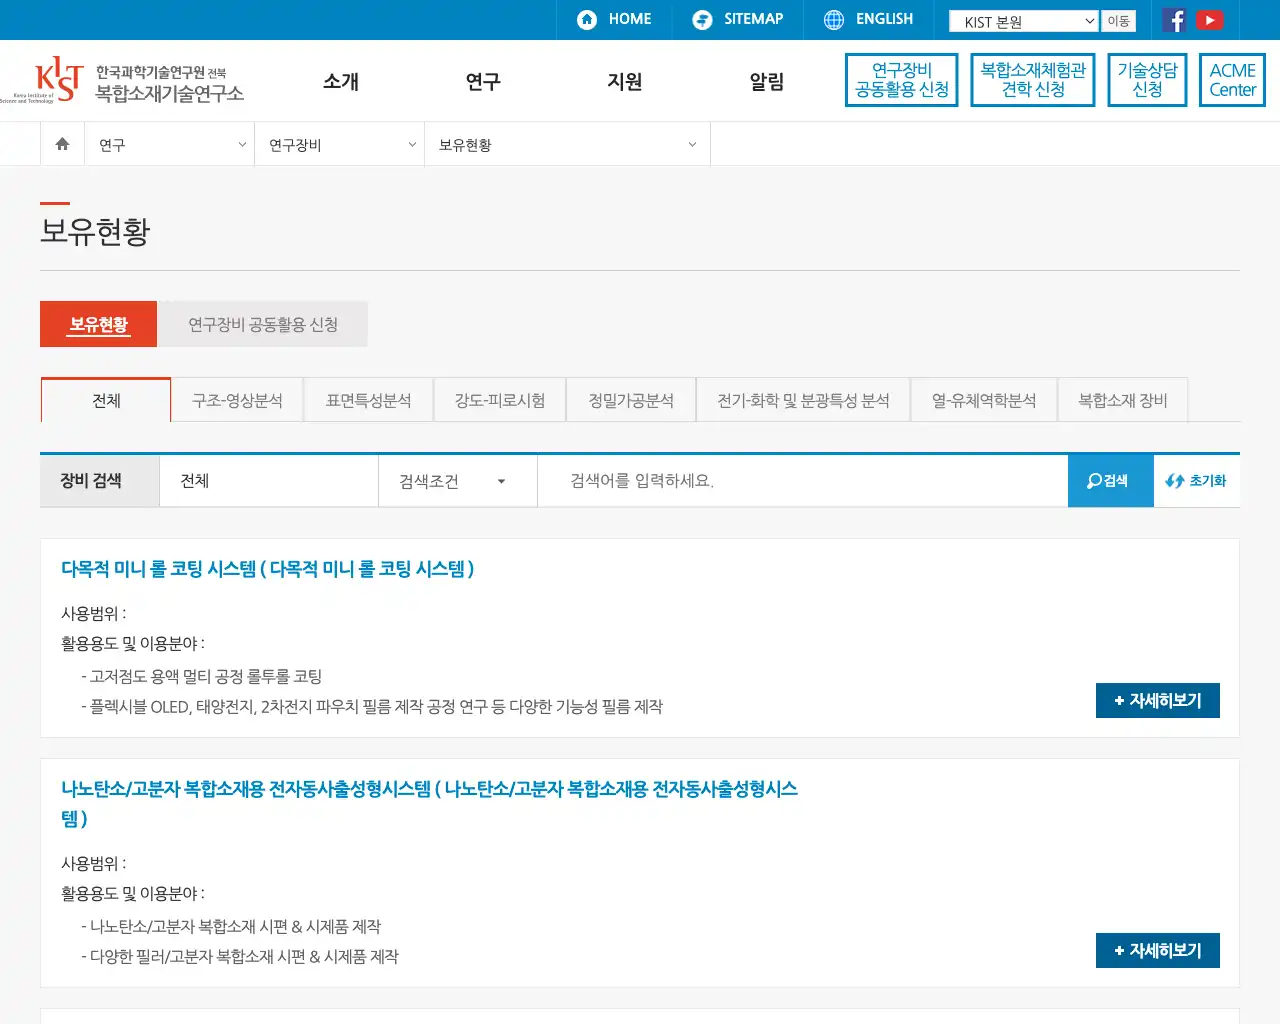Click the blue 검색 search button

tap(1110, 481)
